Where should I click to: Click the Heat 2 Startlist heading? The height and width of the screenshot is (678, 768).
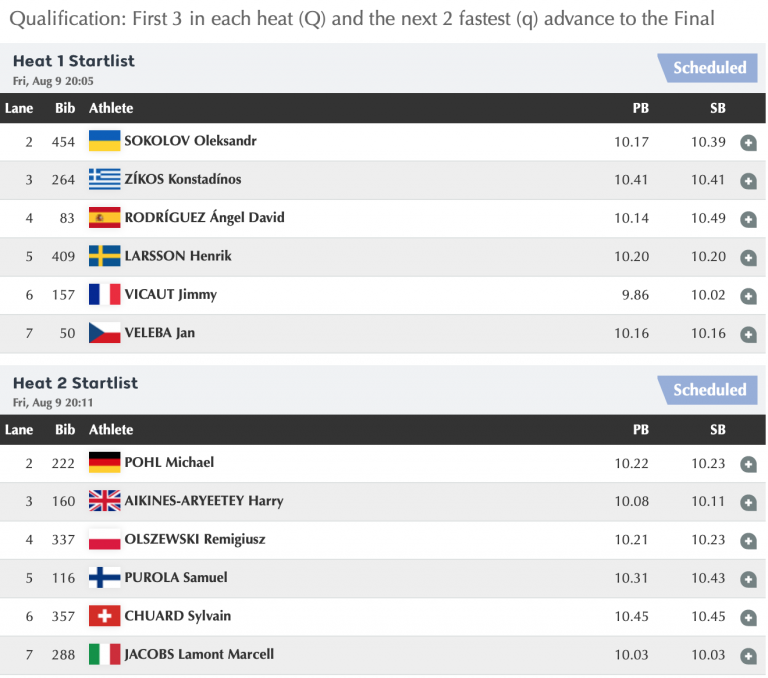click(75, 383)
